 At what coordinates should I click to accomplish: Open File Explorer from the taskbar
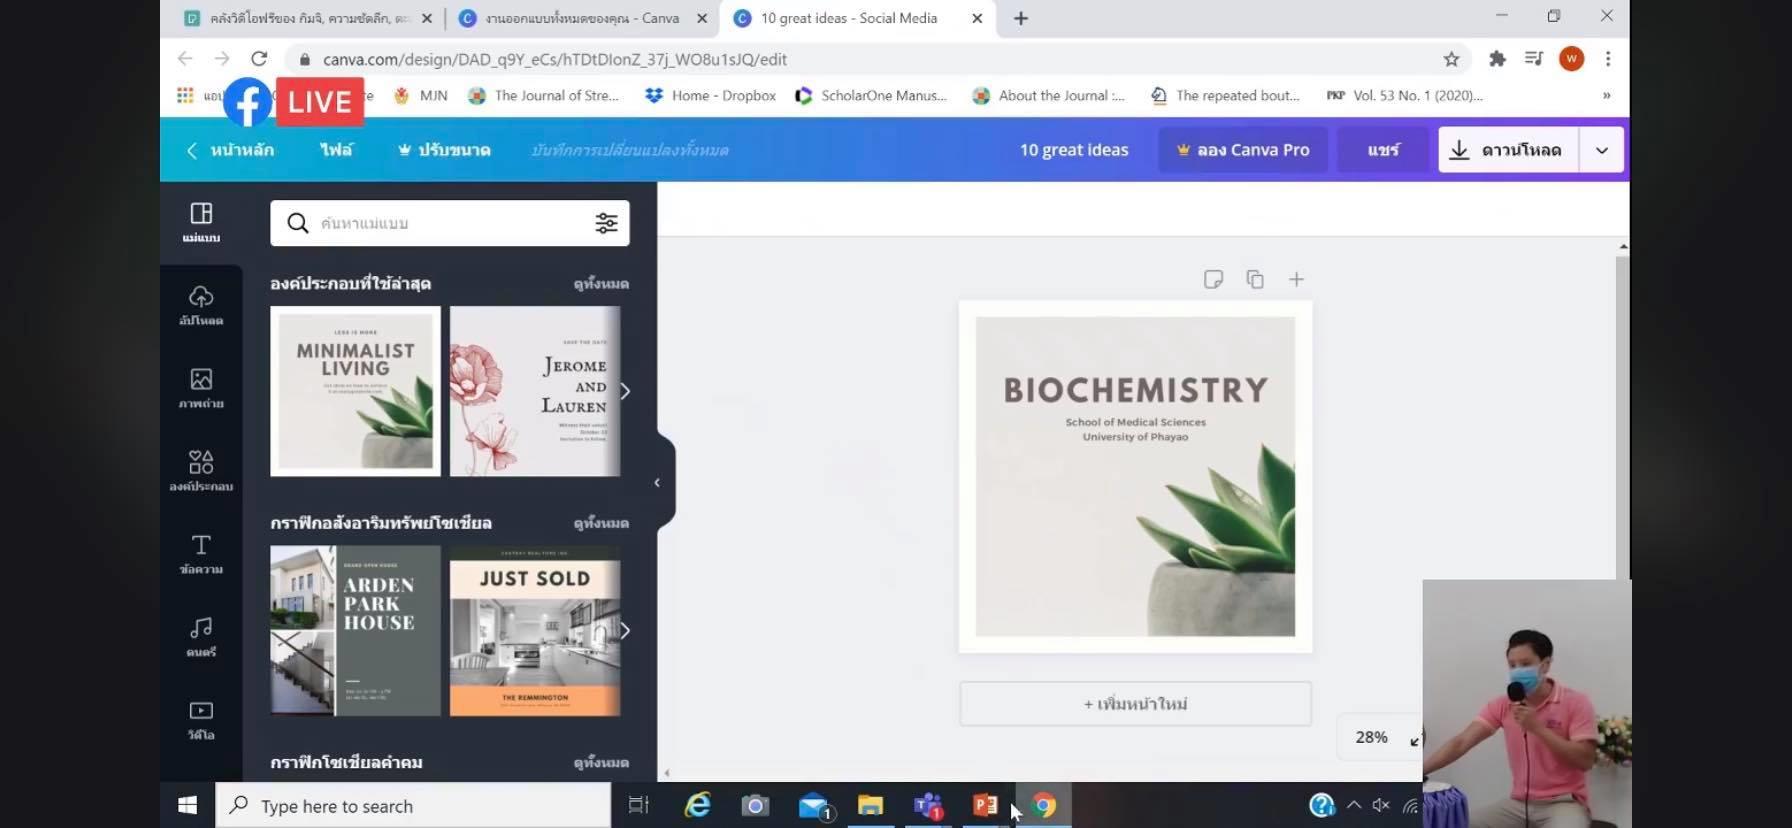click(x=870, y=805)
